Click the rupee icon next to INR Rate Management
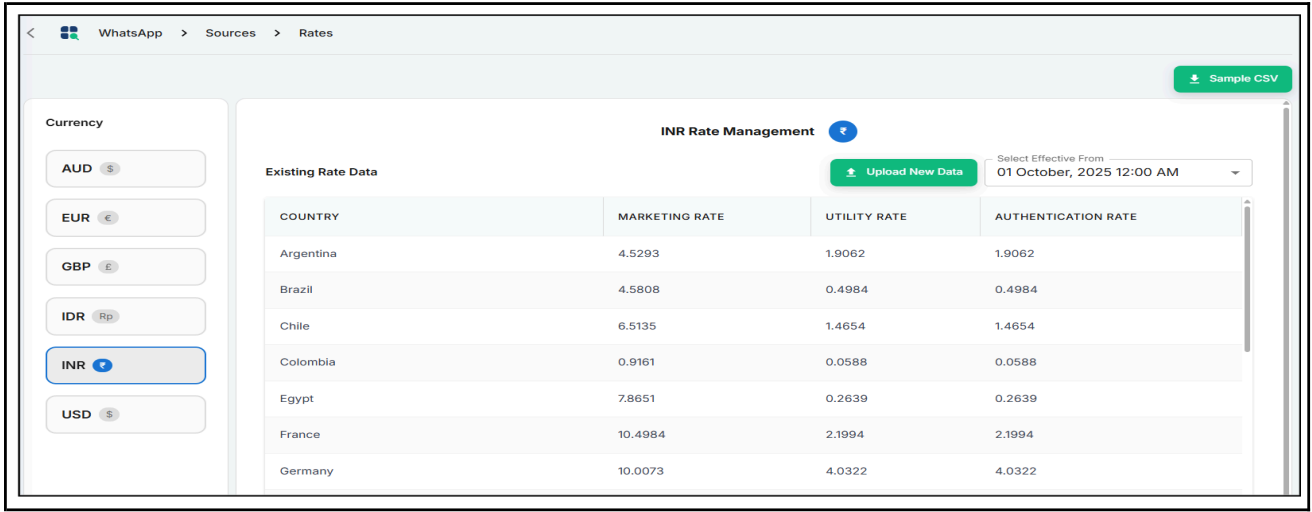Viewport: 1312px width, 512px height. point(843,131)
